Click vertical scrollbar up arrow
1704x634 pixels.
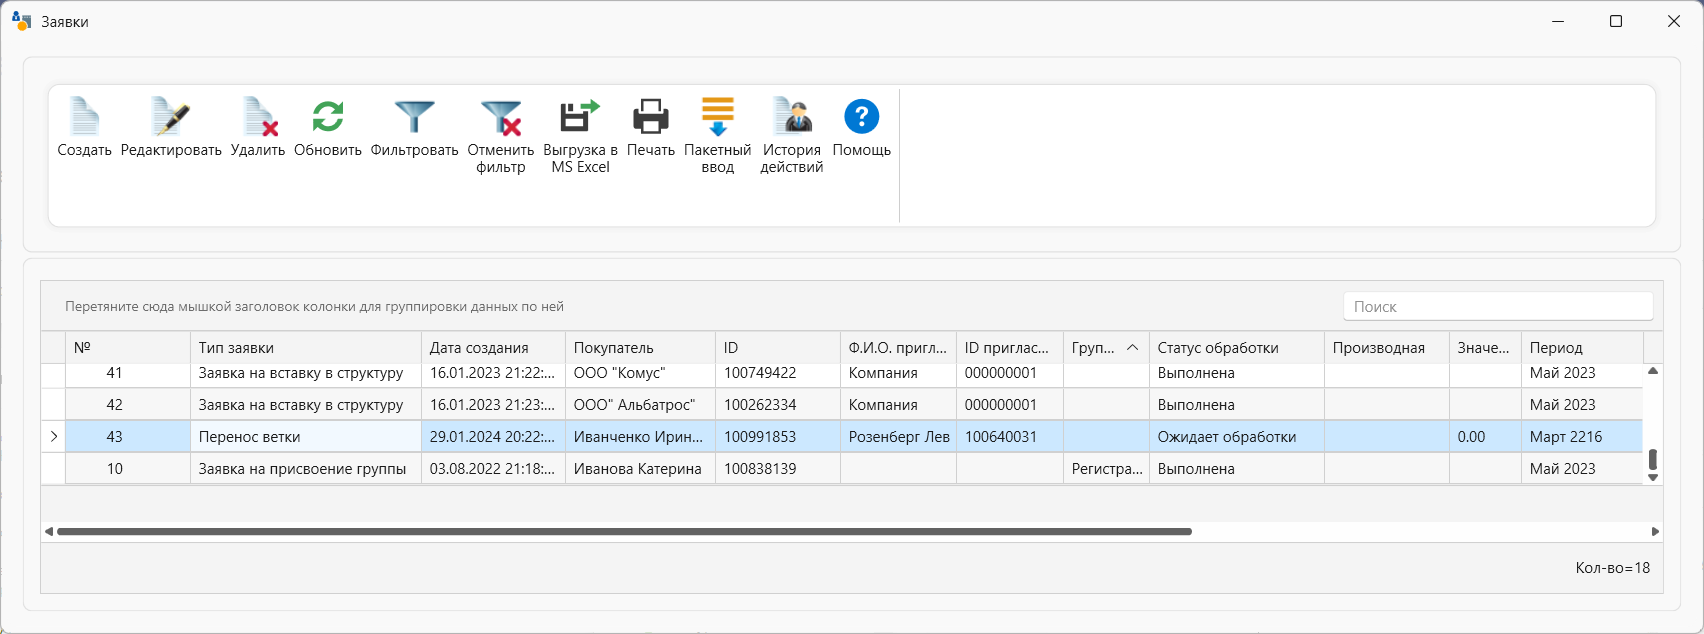(1653, 371)
